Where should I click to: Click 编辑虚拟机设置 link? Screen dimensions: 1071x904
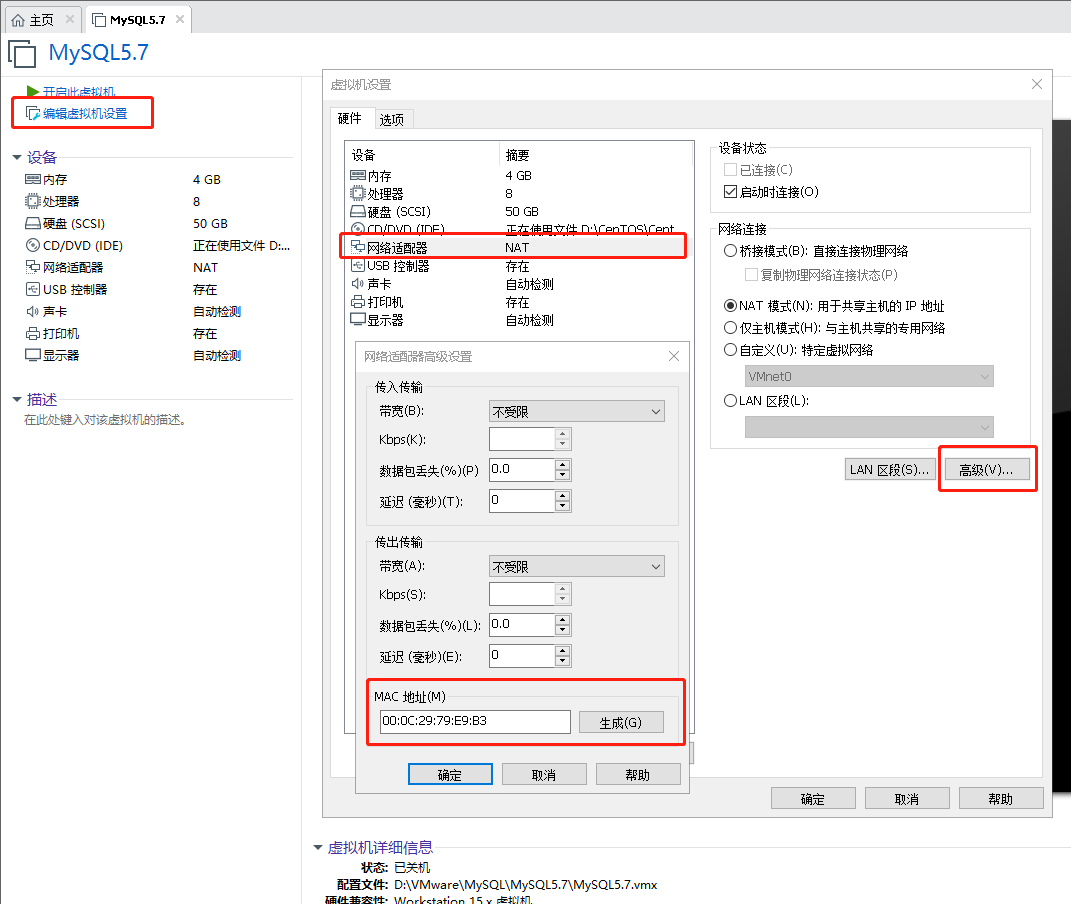click(85, 113)
